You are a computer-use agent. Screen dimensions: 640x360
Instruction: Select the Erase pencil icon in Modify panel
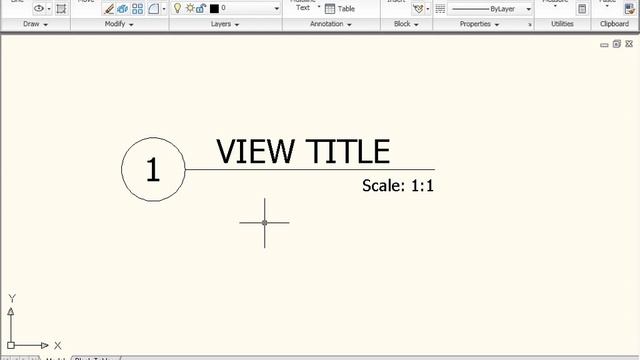(109, 9)
